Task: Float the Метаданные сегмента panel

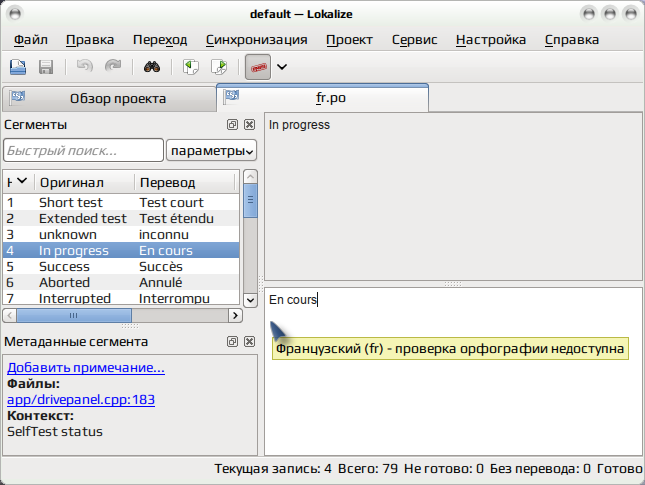Action: coord(232,341)
